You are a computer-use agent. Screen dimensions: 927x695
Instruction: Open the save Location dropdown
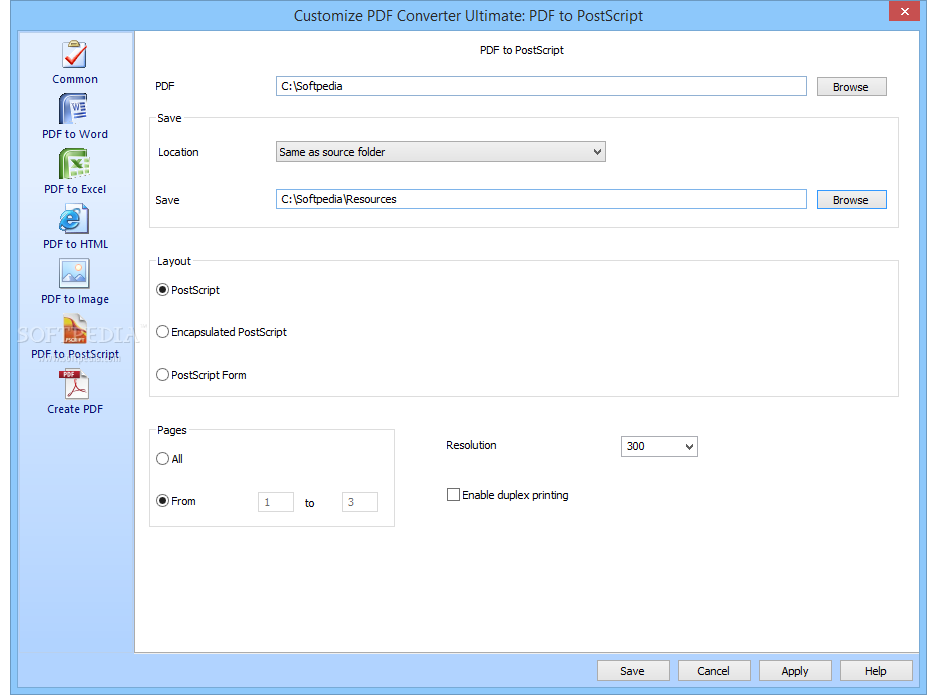pyautogui.click(x=440, y=152)
